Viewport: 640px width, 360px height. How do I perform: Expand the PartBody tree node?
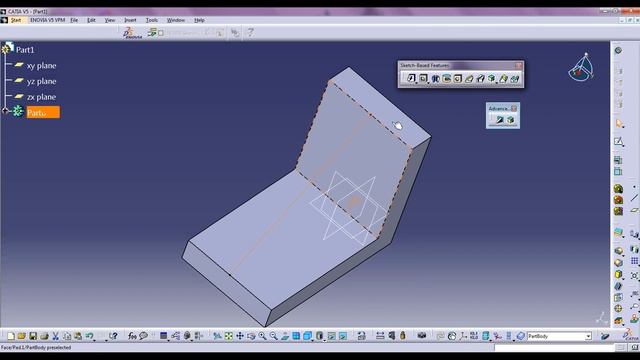[5, 111]
